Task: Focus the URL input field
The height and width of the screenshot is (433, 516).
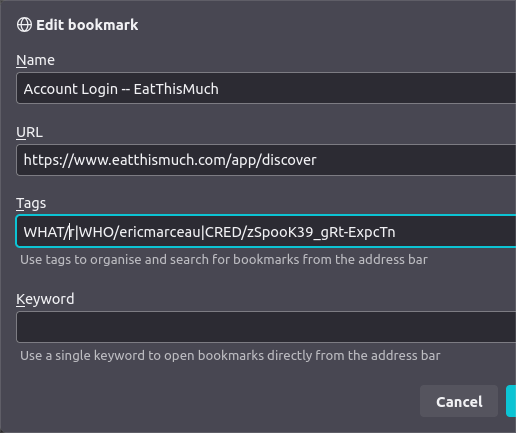Action: coord(266,160)
